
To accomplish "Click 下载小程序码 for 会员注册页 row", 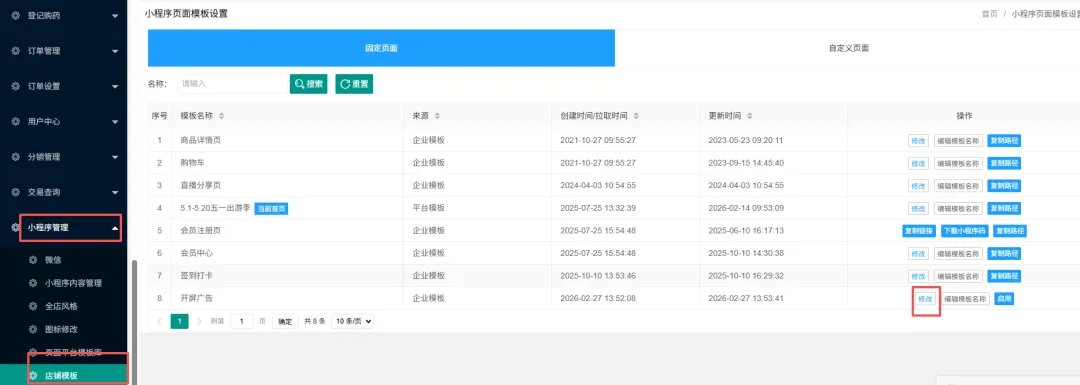I will click(x=964, y=231).
